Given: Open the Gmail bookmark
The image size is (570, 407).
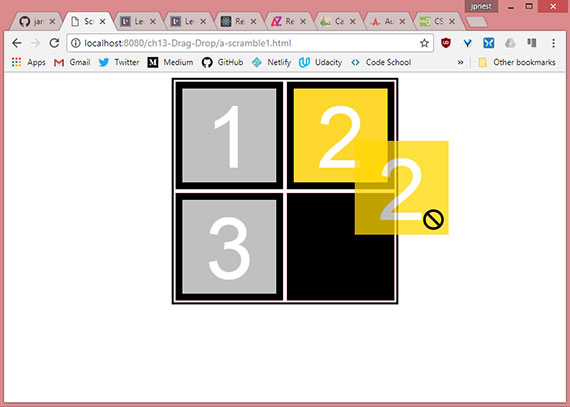Looking at the screenshot, I should (x=72, y=63).
